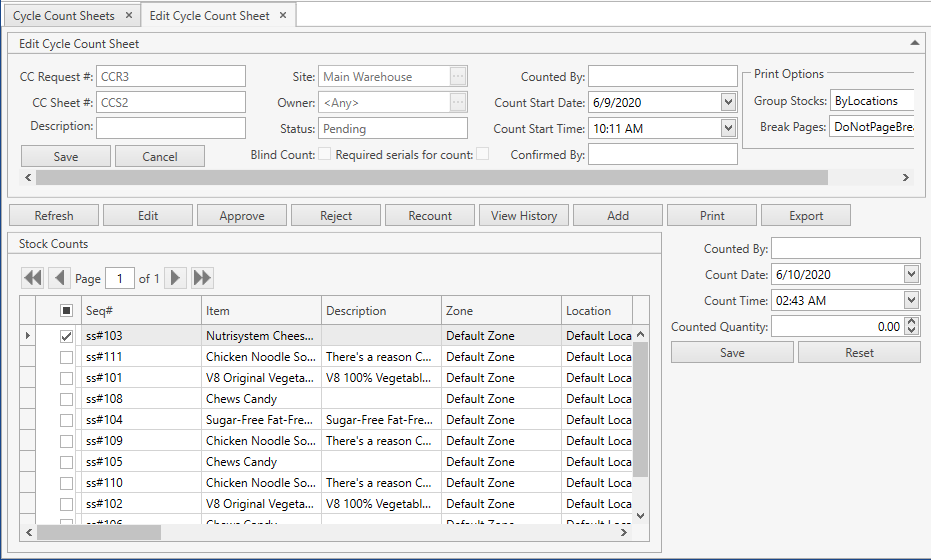This screenshot has height=560, width=931.
Task: Open the Group Stocks ByLocations dropdown
Action: tap(871, 101)
